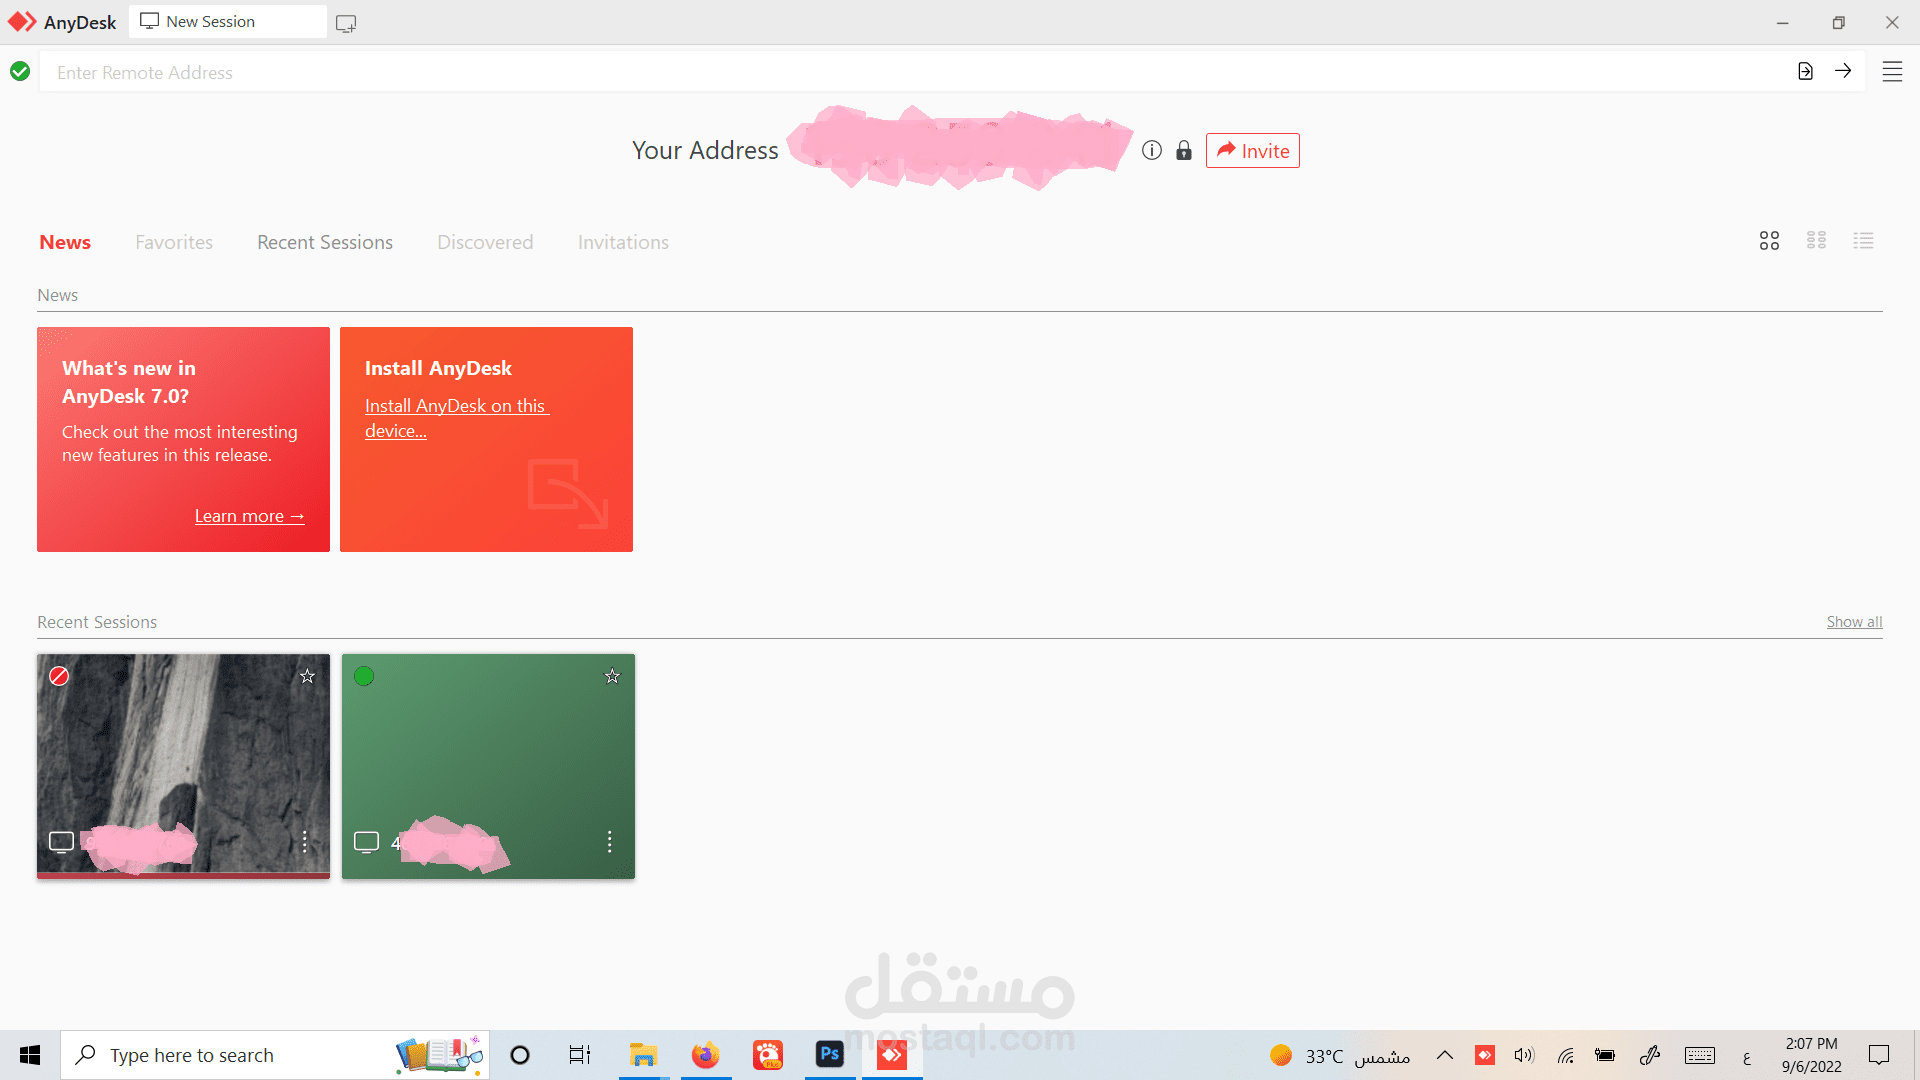Click the list view icon
The height and width of the screenshot is (1080, 1920).
[x=1863, y=240]
